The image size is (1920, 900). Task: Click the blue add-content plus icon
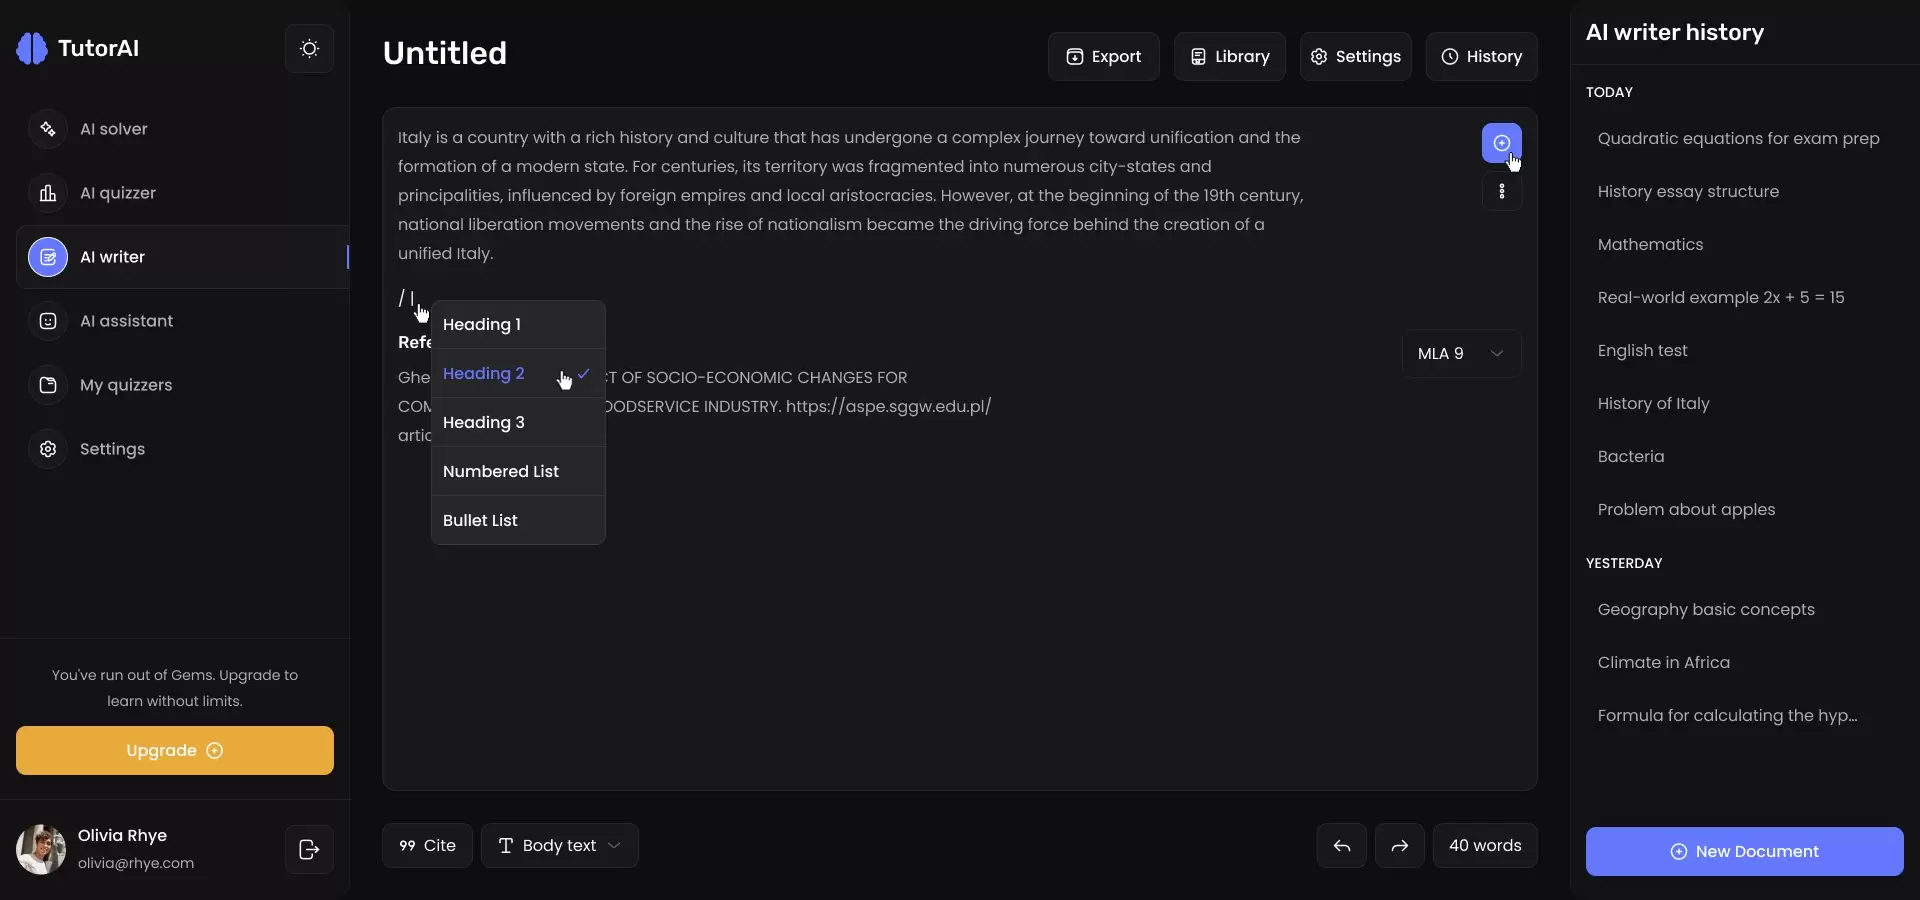click(1501, 143)
